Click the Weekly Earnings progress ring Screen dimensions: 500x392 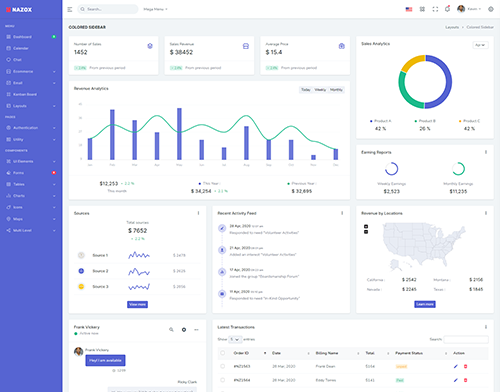coord(391,169)
